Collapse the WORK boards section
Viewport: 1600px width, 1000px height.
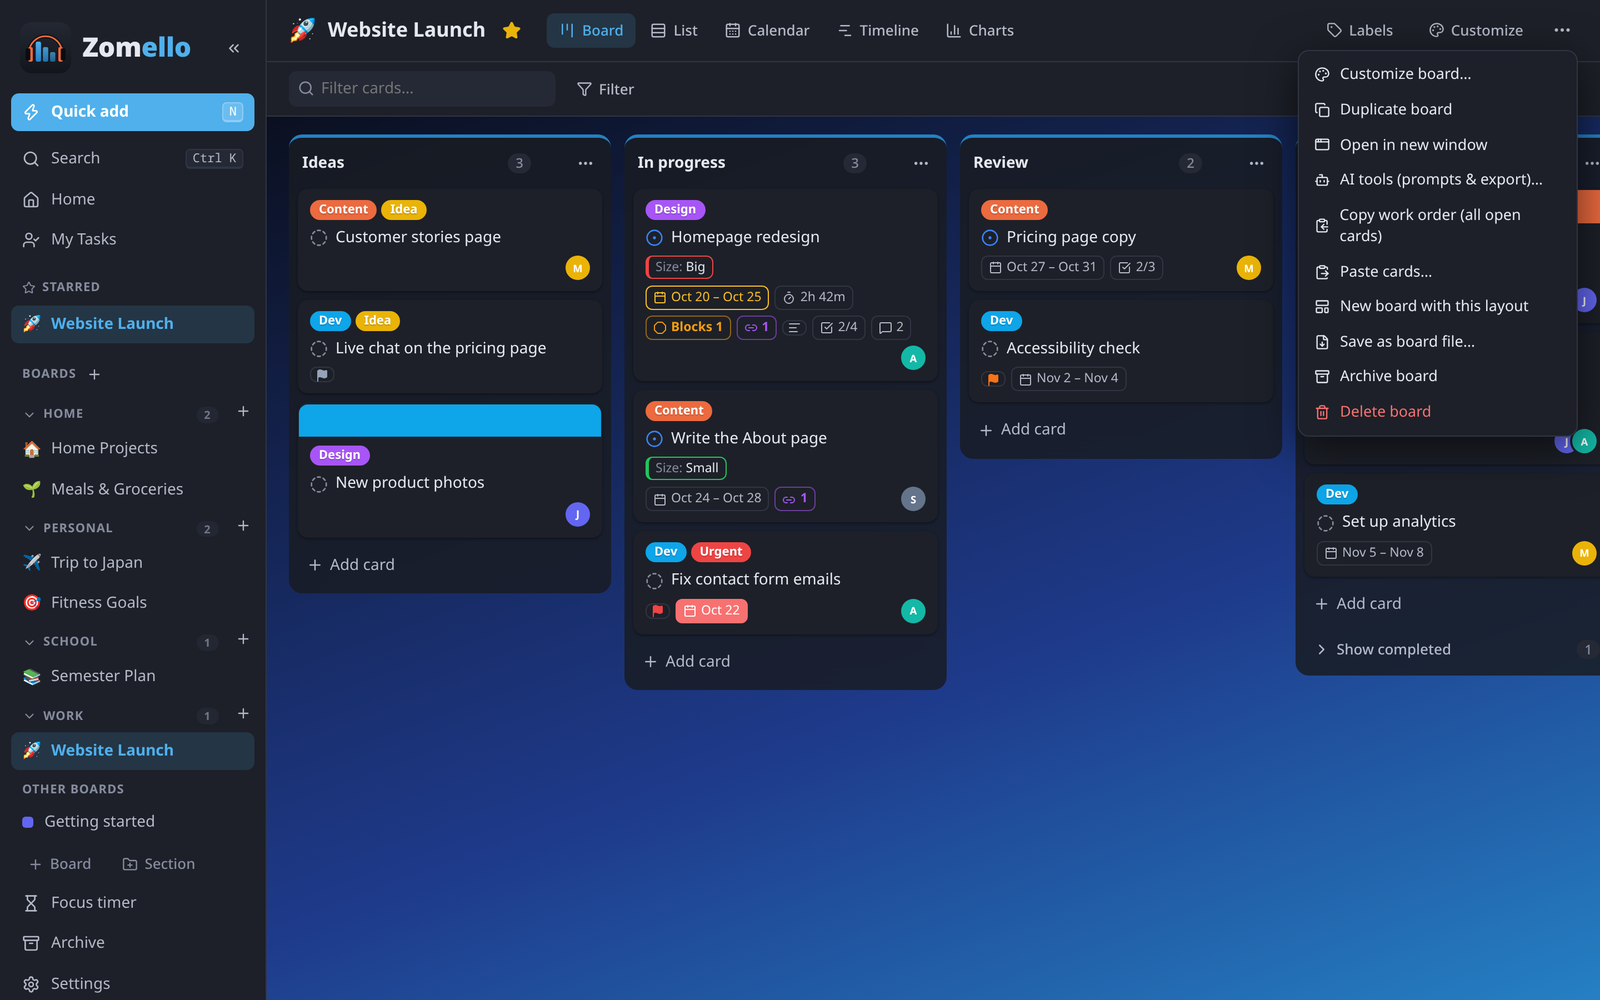point(29,716)
